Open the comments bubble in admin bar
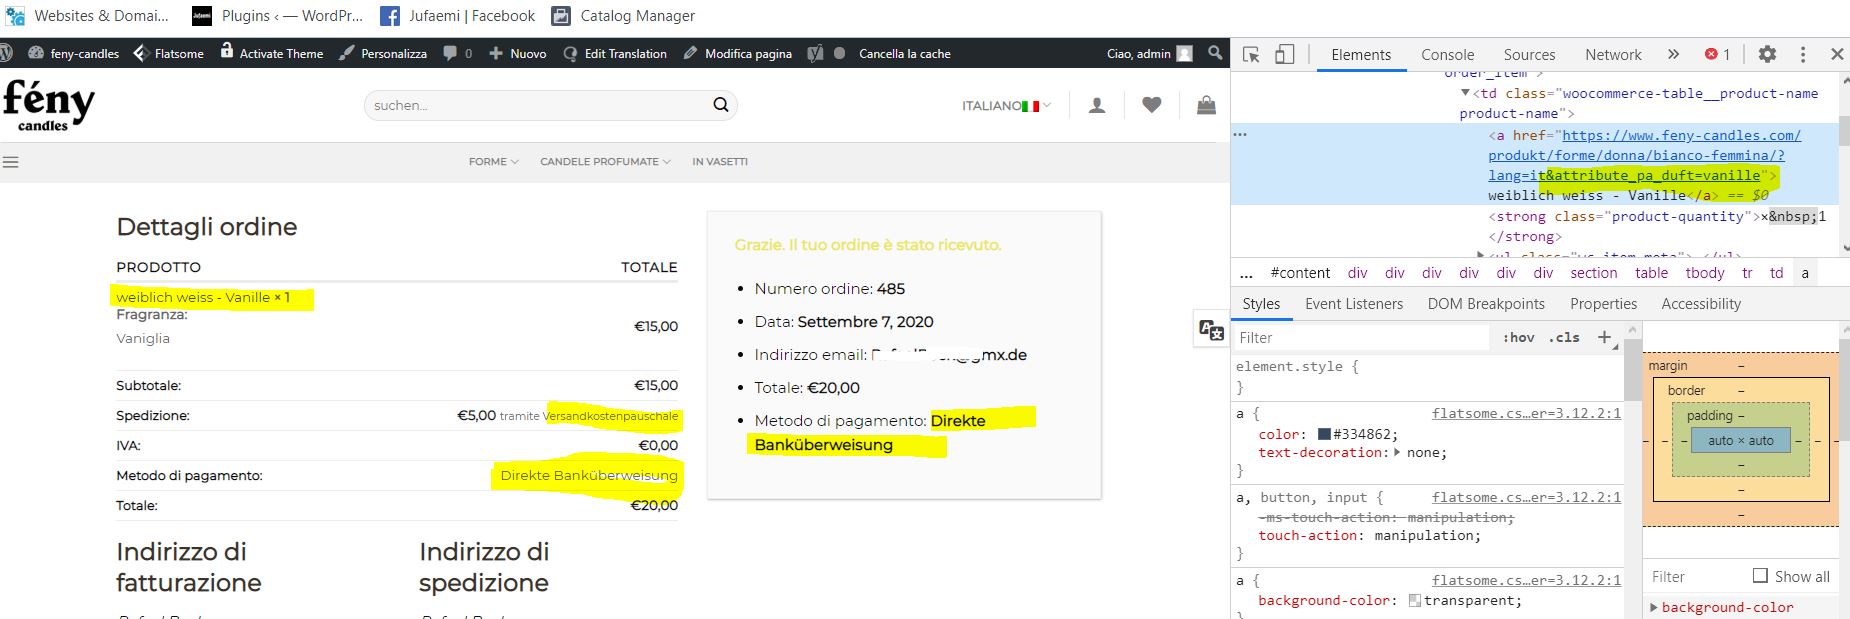Screen dimensions: 1850x619 451,54
